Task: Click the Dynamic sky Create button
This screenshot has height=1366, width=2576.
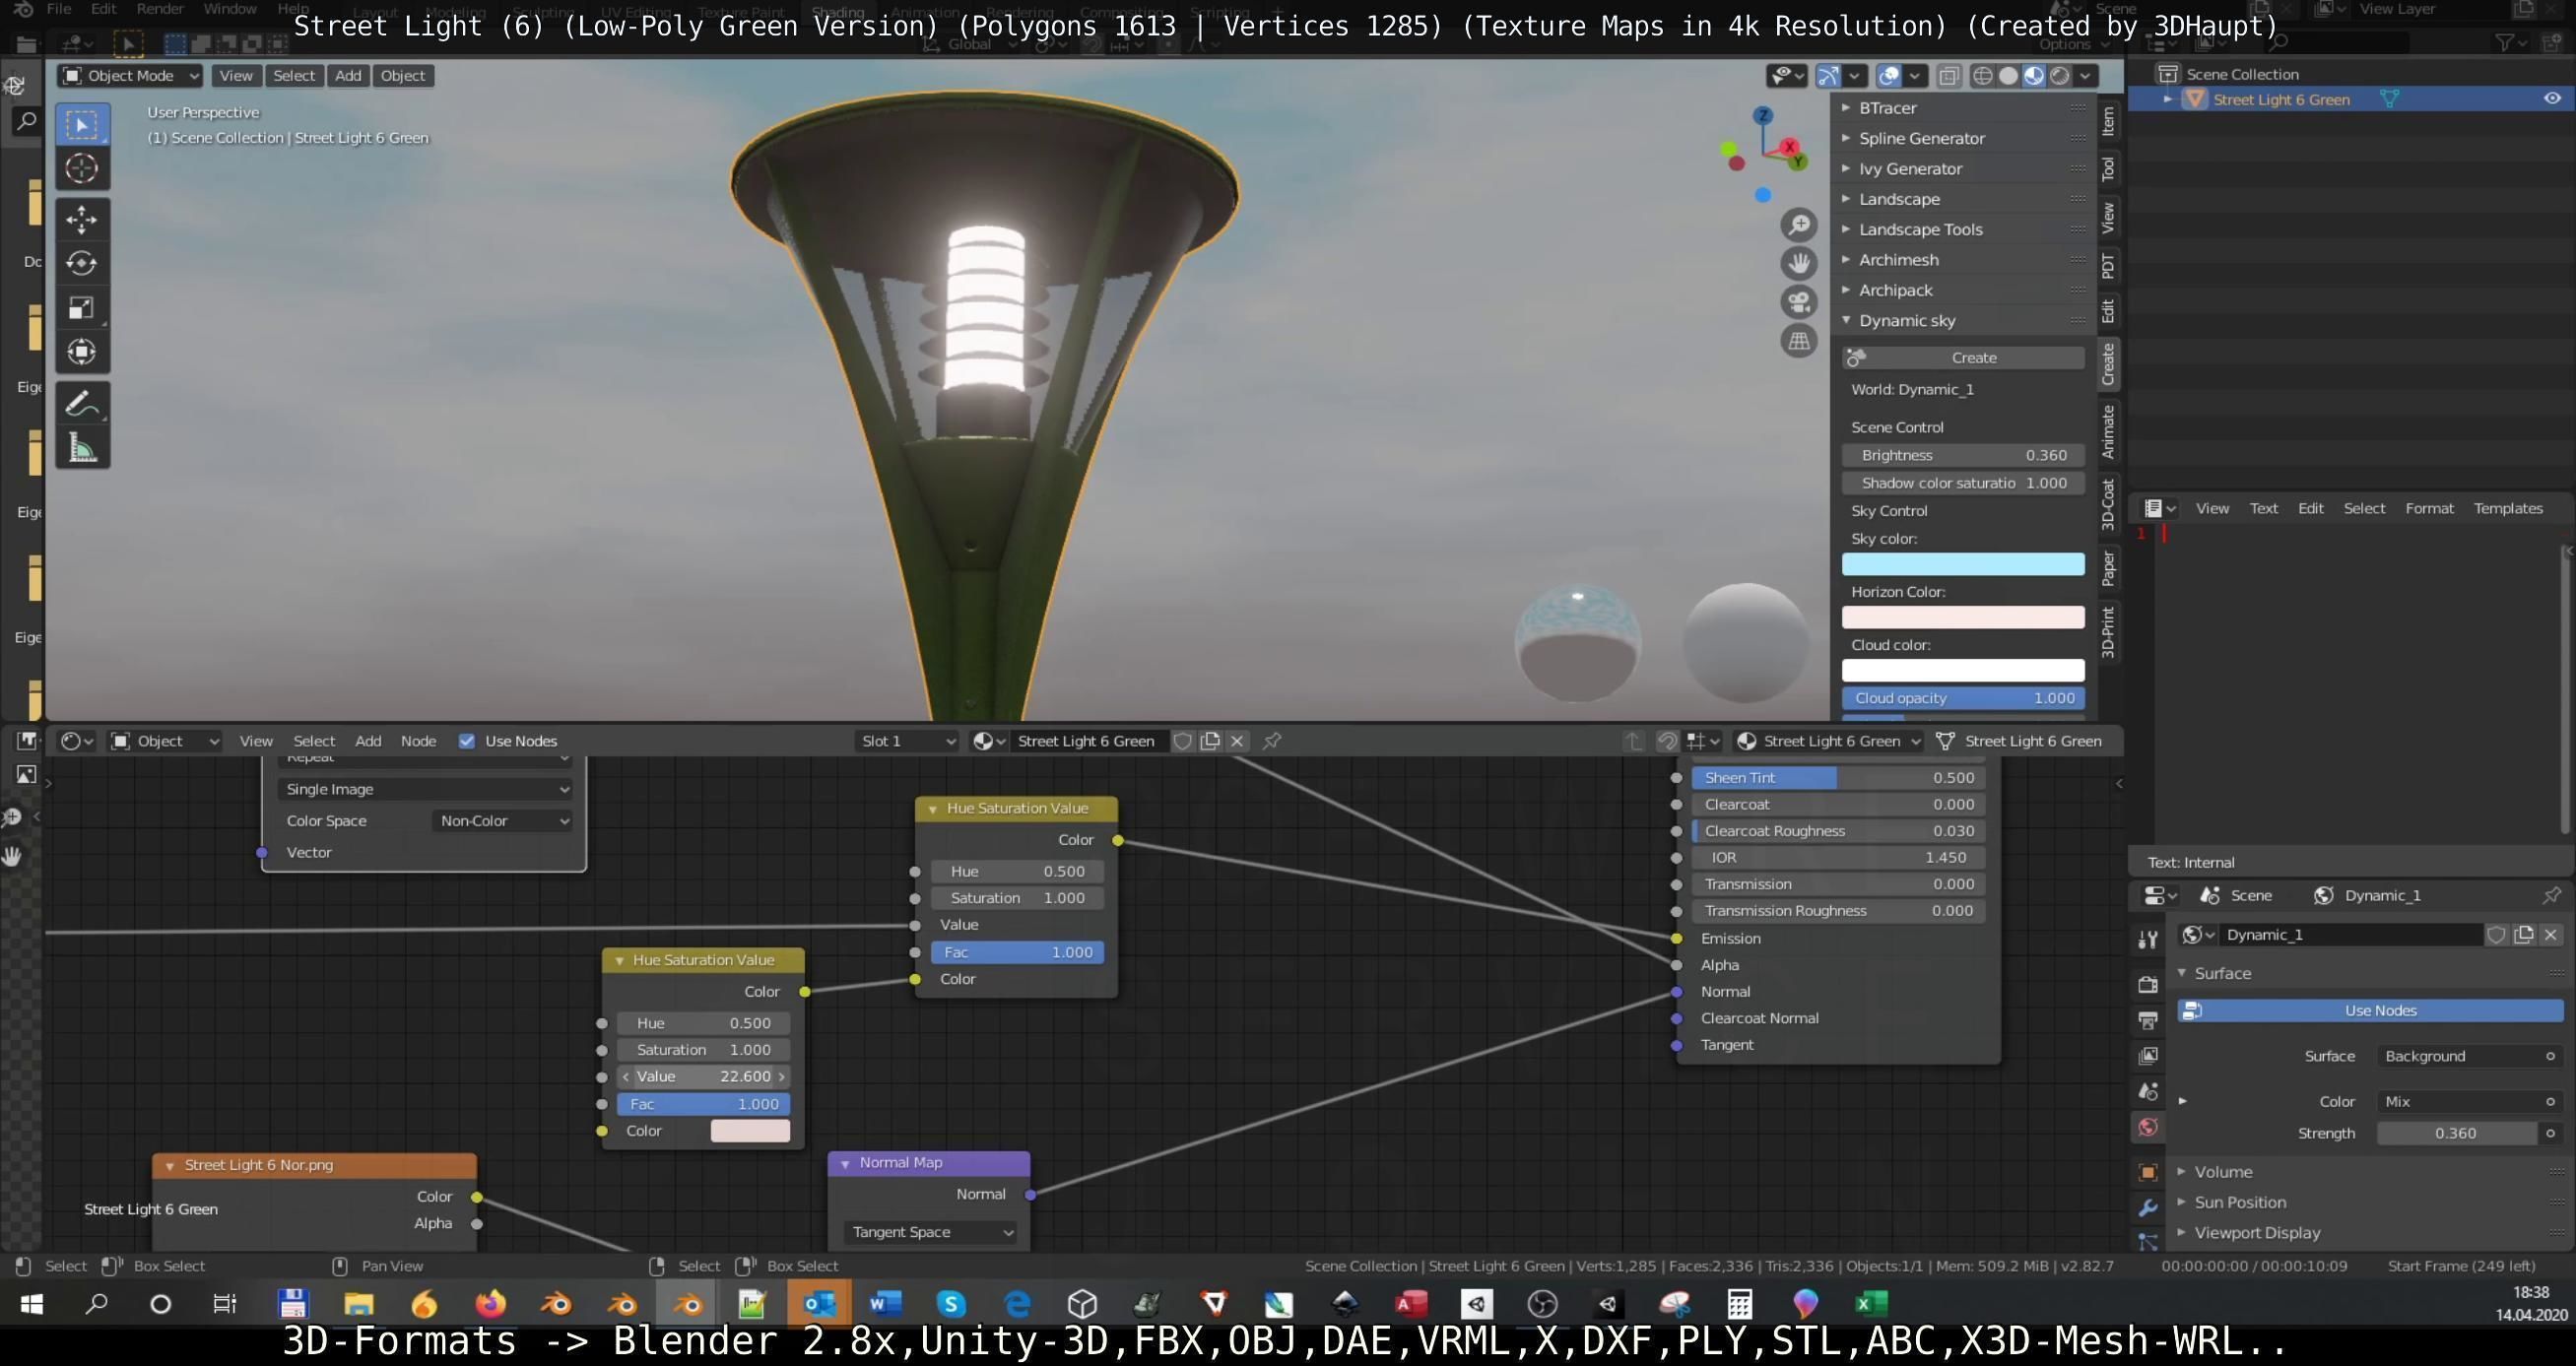Action: click(x=1963, y=357)
